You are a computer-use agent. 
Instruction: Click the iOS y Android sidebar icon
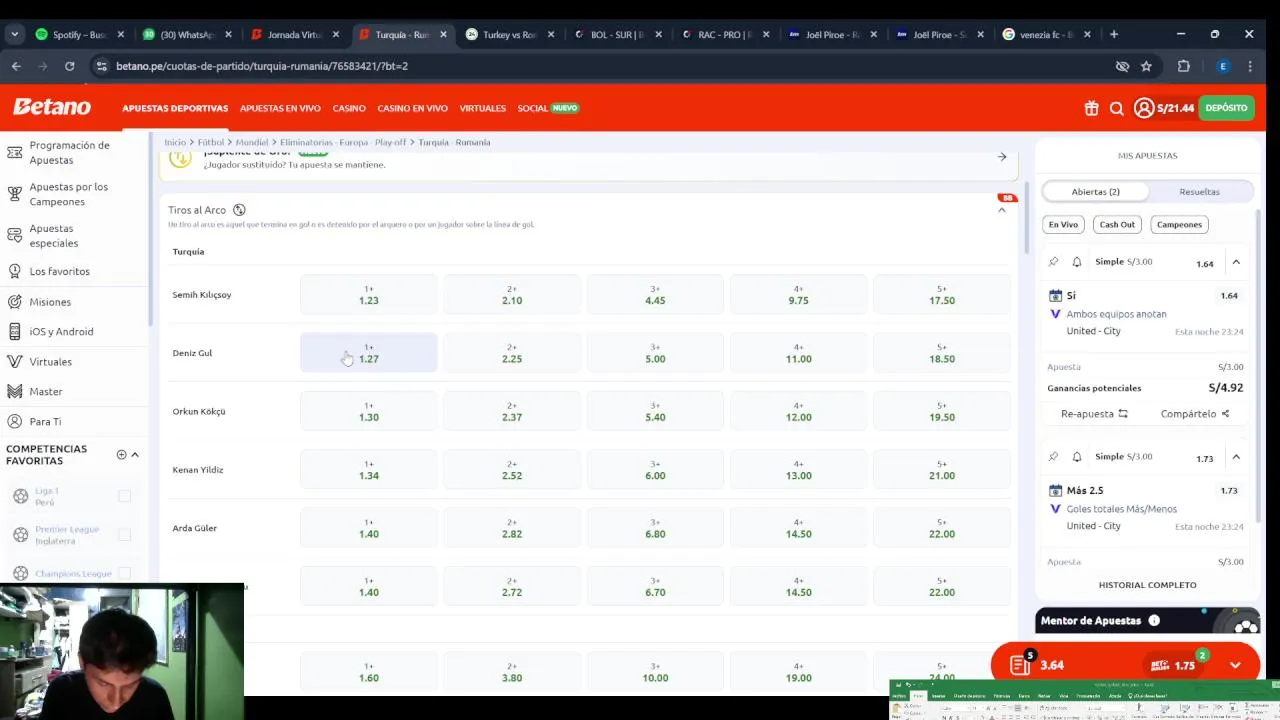(x=14, y=331)
